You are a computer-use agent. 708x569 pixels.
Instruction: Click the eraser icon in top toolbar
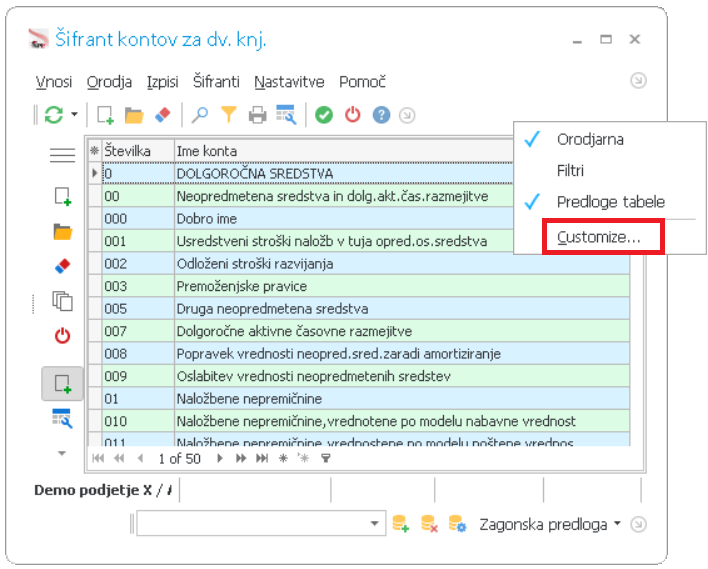164,115
